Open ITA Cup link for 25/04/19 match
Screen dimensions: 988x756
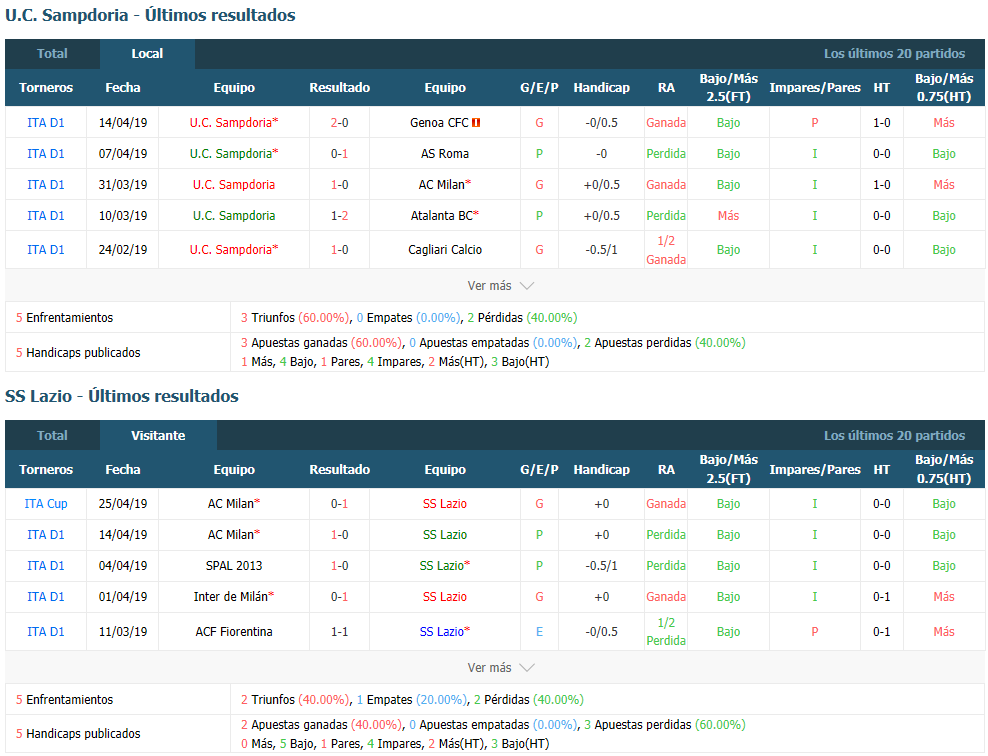[45, 504]
